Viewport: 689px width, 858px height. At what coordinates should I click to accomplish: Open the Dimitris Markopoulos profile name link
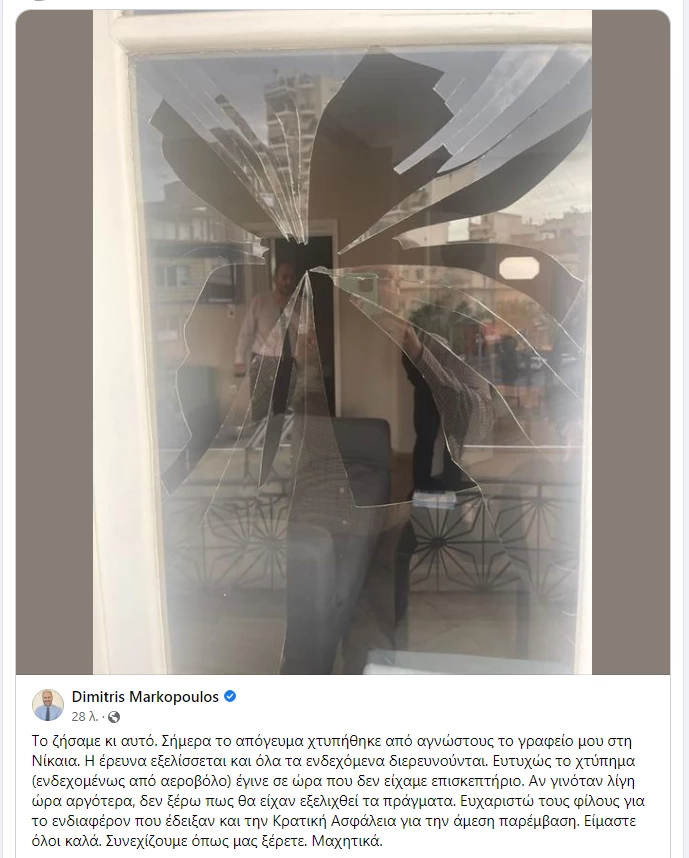click(x=145, y=697)
